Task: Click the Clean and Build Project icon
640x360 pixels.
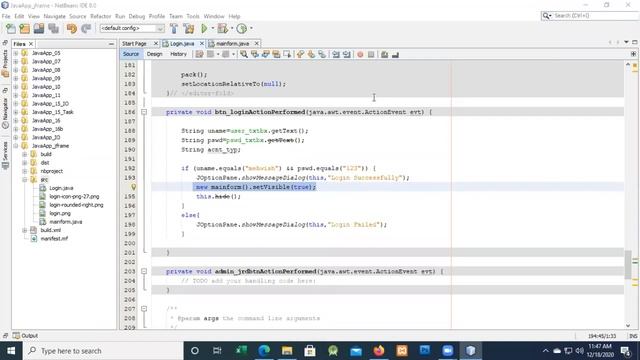Action: click(189, 29)
